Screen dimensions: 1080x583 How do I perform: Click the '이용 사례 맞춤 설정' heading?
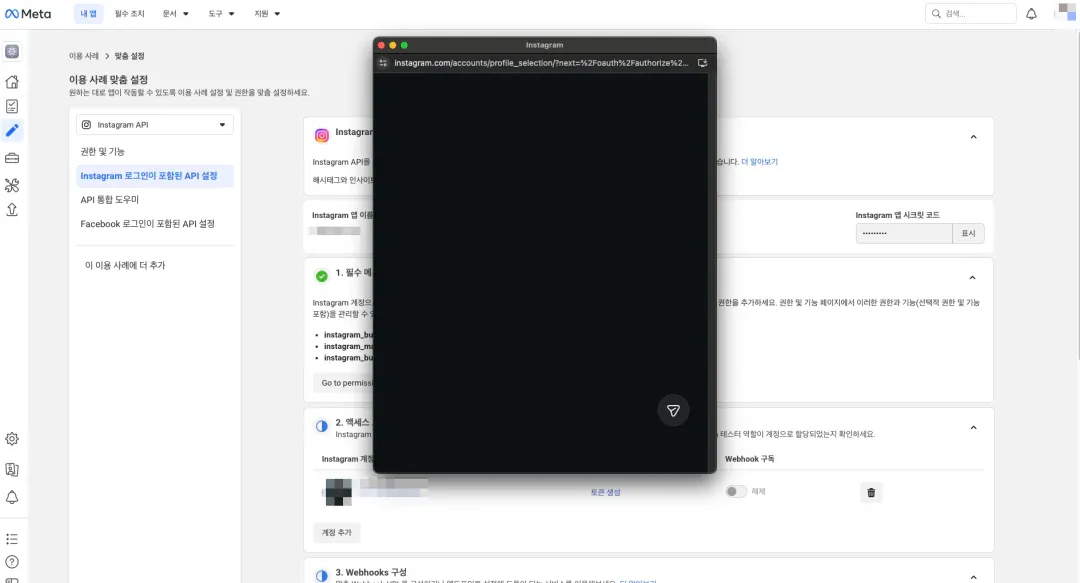click(x=108, y=80)
